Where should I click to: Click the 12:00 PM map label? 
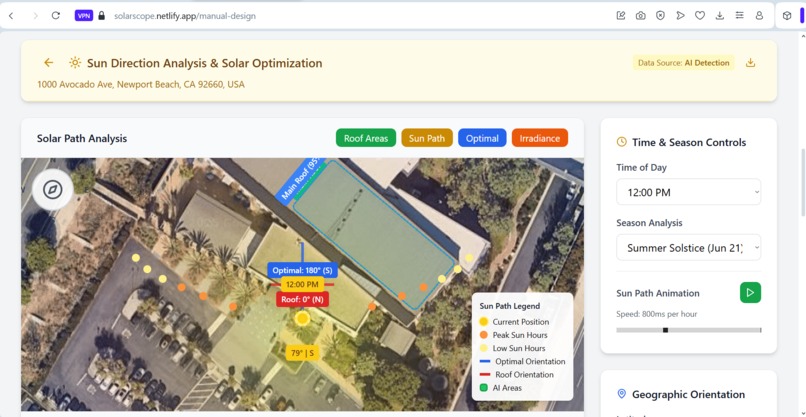pyautogui.click(x=302, y=284)
